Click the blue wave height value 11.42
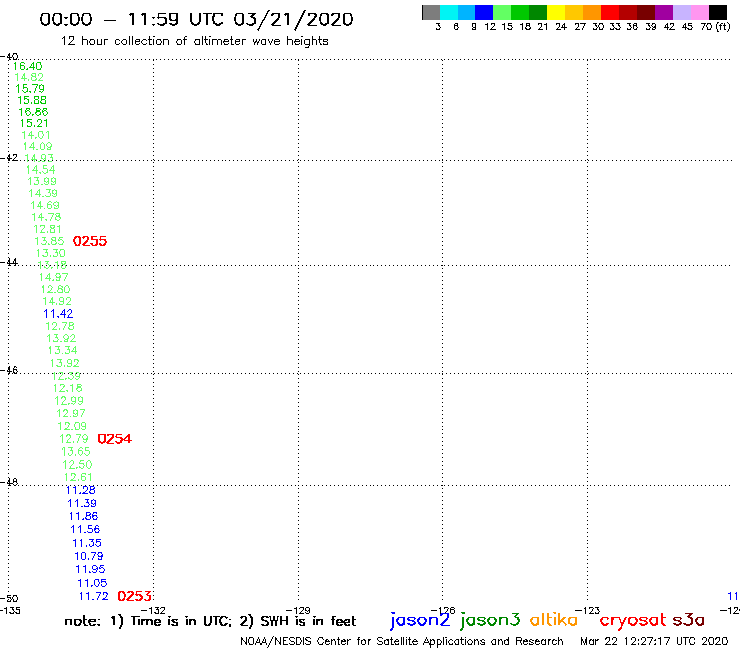The image size is (740, 650). click(x=58, y=313)
